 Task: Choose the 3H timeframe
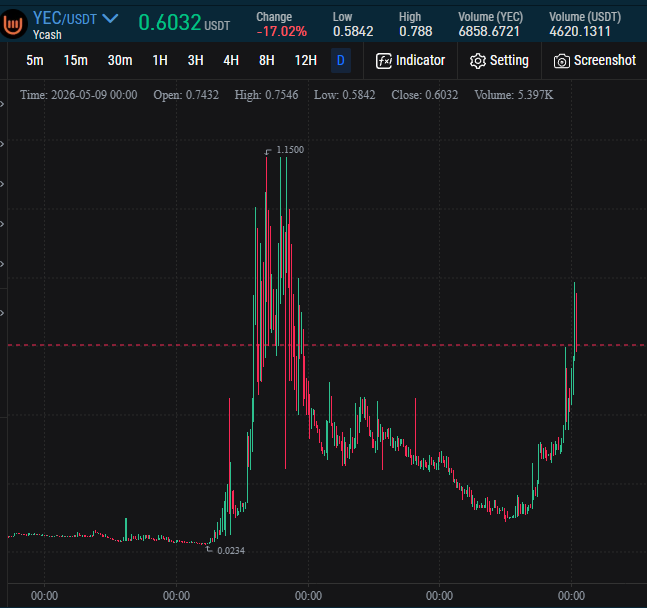(196, 60)
